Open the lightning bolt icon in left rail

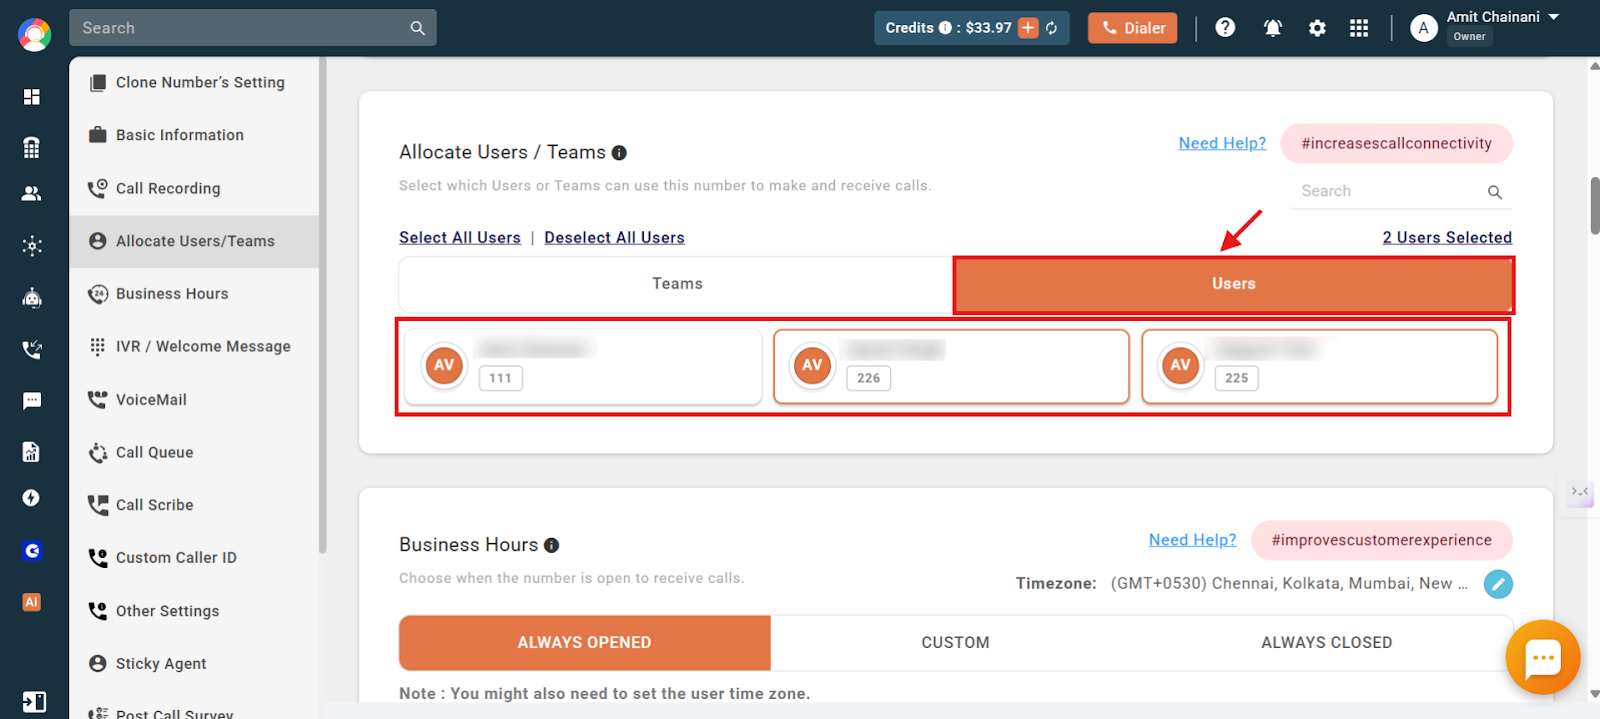click(32, 498)
